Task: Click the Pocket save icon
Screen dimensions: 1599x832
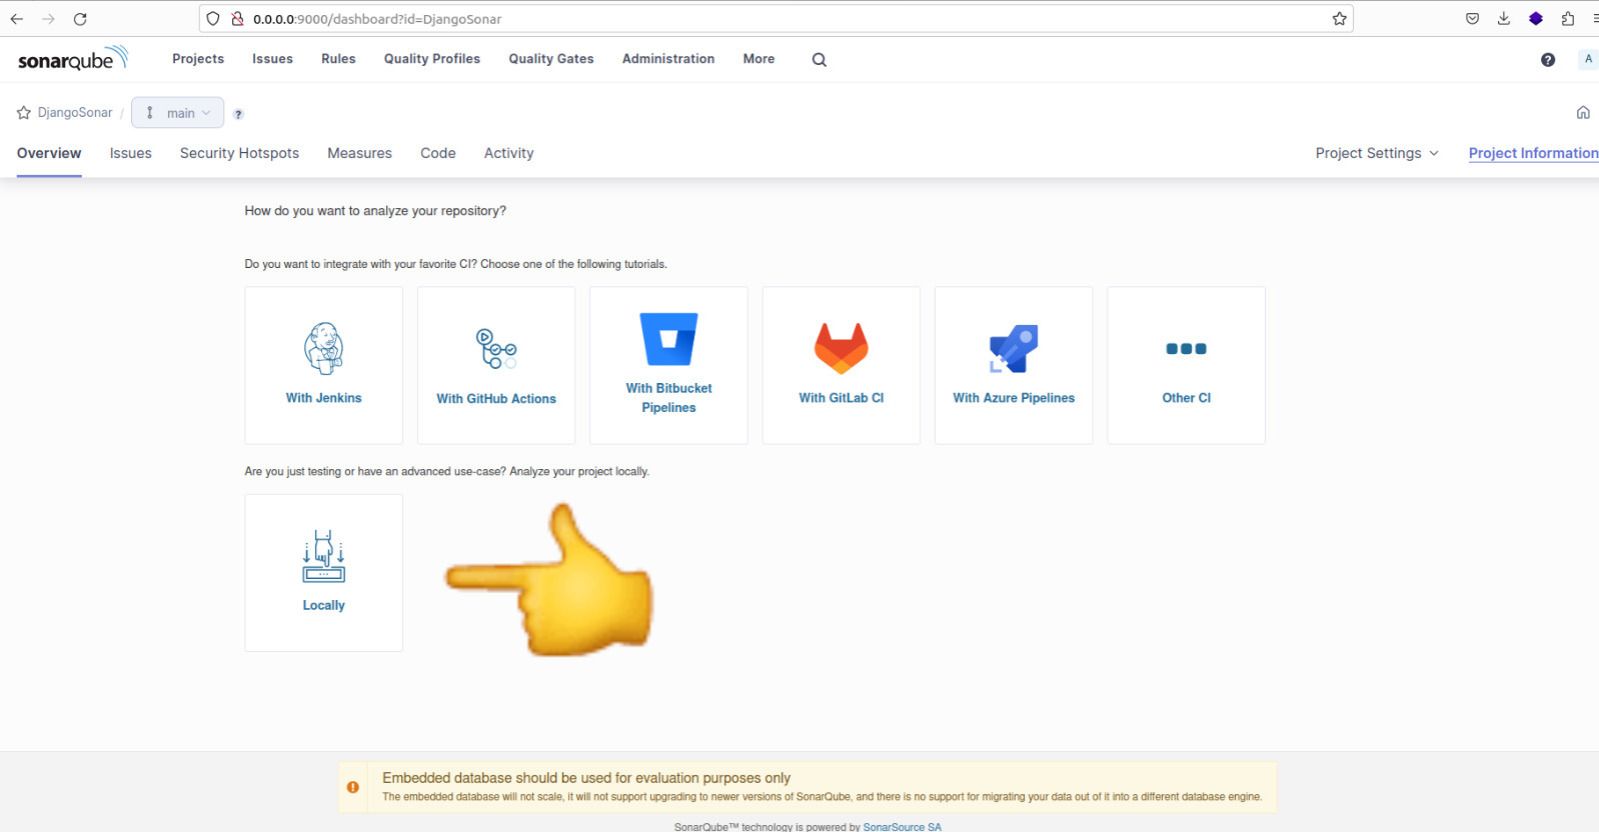Action: (x=1472, y=19)
